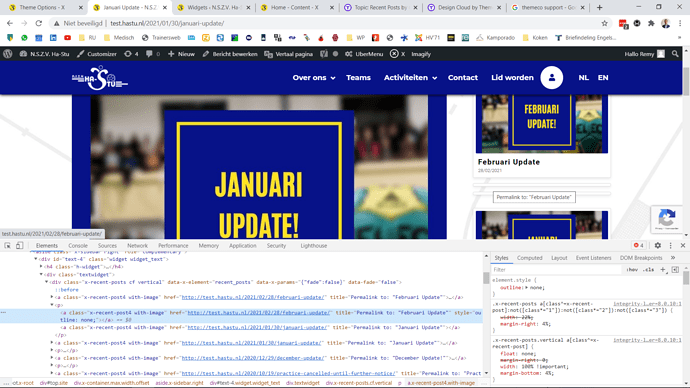Click Bericht bewerken in admin bar
Viewport: 690px width, 388px height.
pyautogui.click(x=230, y=54)
